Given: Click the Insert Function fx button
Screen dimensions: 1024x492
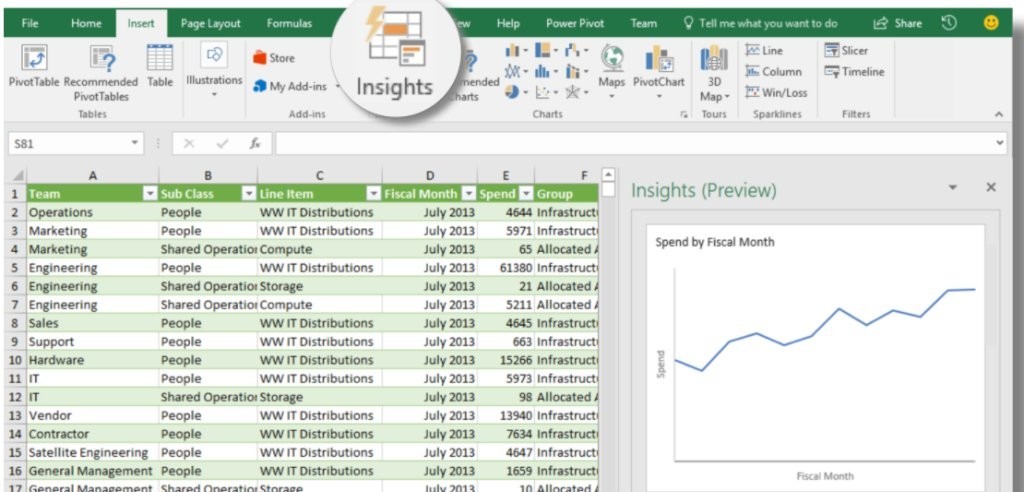Looking at the screenshot, I should pos(255,144).
